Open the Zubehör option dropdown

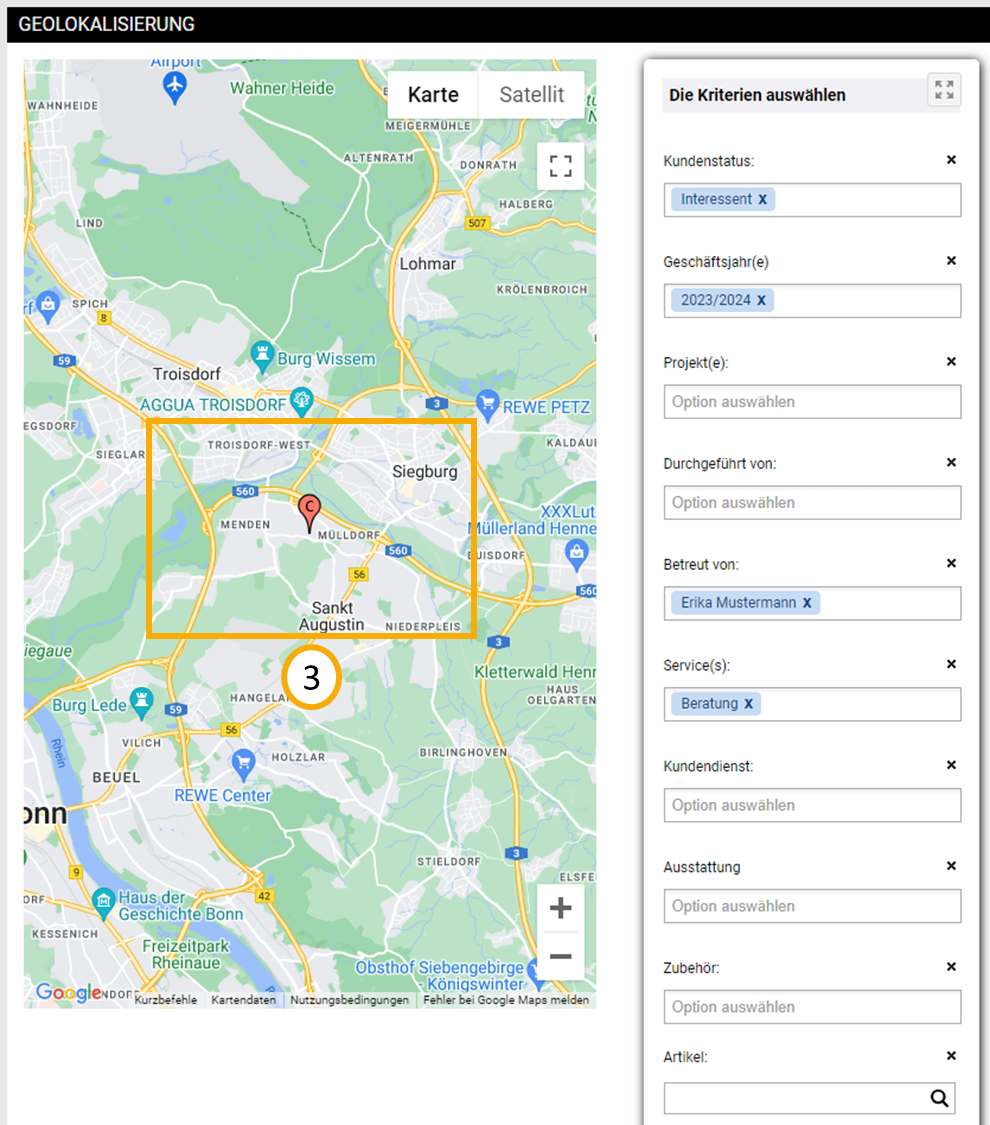coord(811,1007)
